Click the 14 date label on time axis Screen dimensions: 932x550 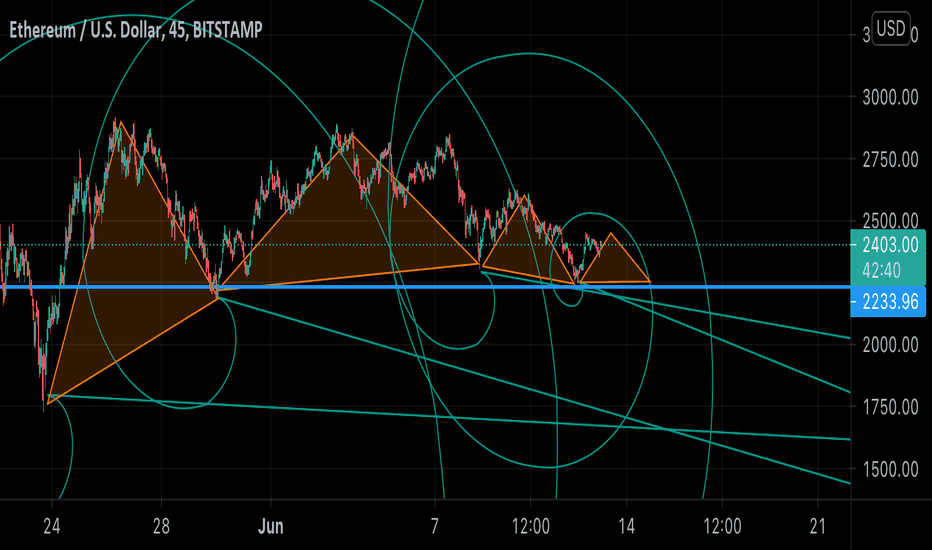tap(626, 526)
